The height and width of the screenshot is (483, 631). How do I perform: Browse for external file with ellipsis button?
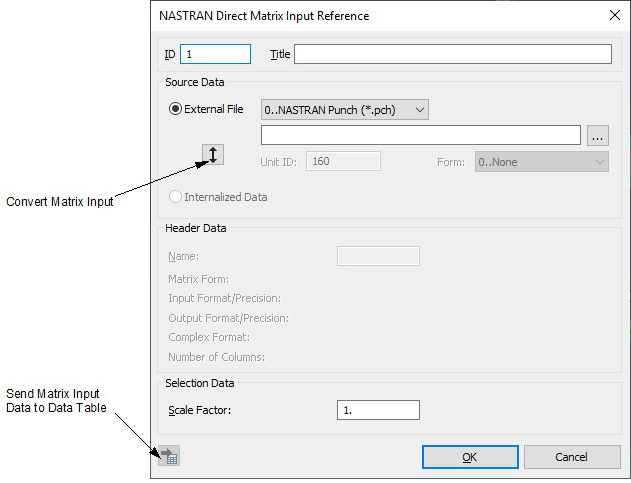pyautogui.click(x=598, y=135)
